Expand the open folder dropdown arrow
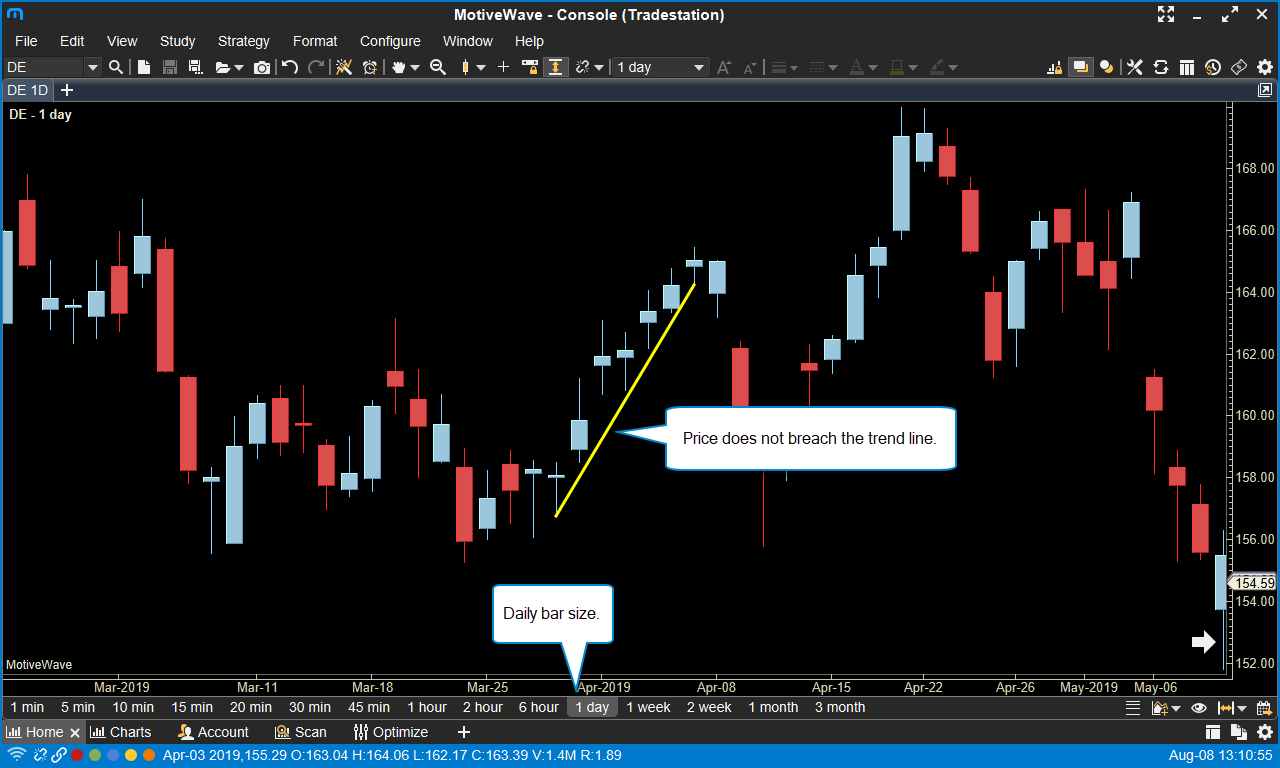 (238, 68)
